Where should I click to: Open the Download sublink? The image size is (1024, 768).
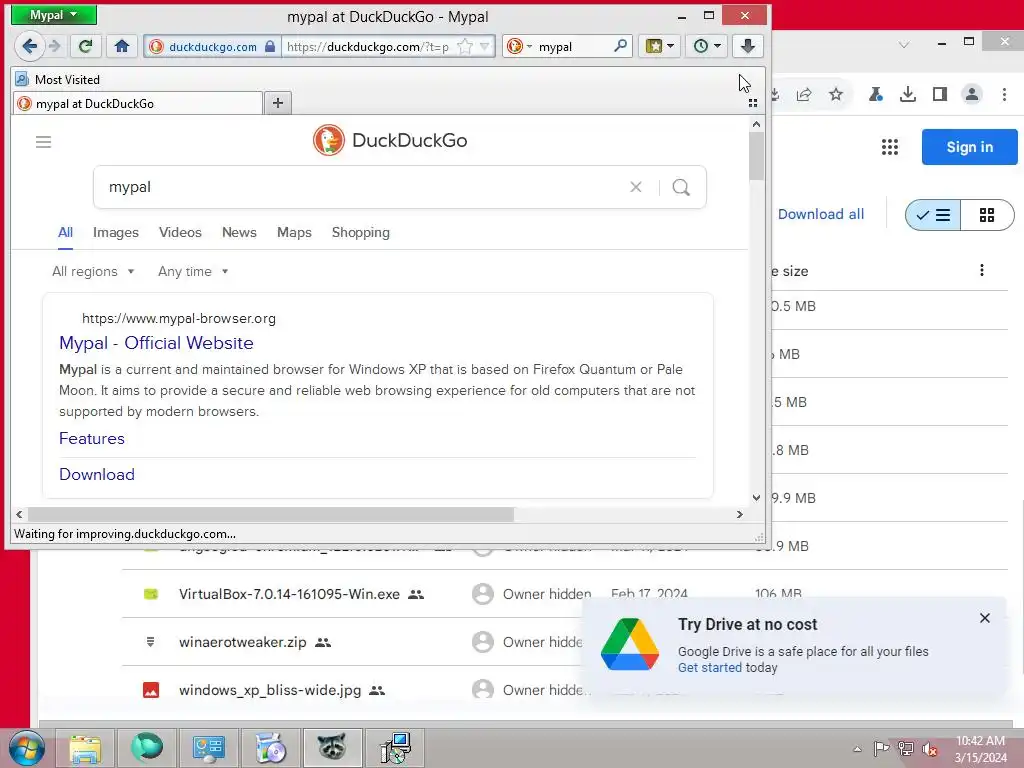97,474
